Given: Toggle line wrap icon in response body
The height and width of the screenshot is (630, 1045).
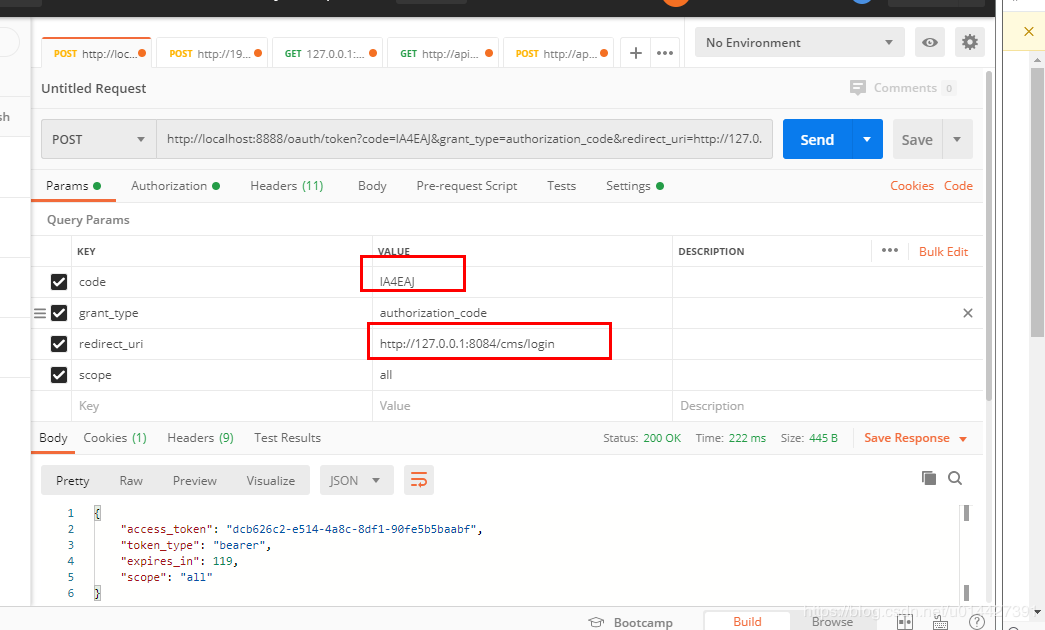Looking at the screenshot, I should 419,480.
